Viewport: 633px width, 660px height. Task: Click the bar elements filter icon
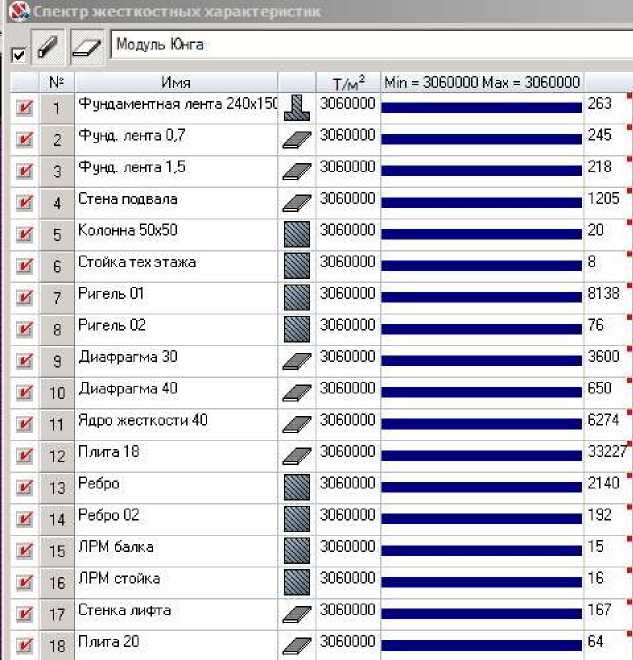pos(48,47)
